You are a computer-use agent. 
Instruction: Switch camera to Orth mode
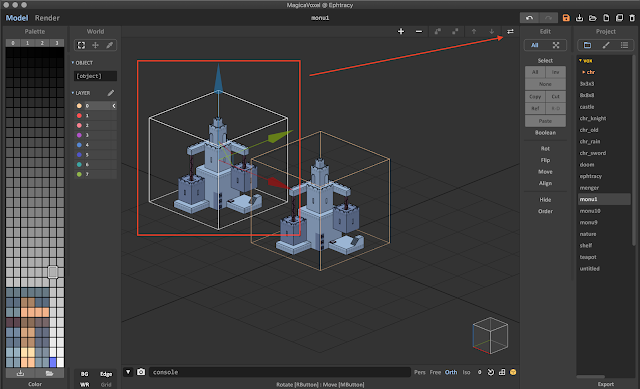point(451,372)
